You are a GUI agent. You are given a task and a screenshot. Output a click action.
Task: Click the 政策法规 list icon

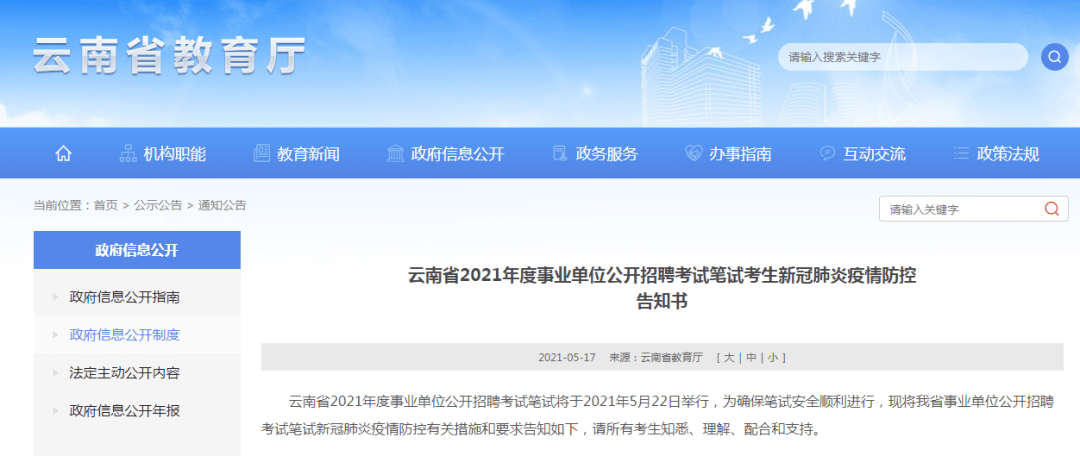coord(962,154)
